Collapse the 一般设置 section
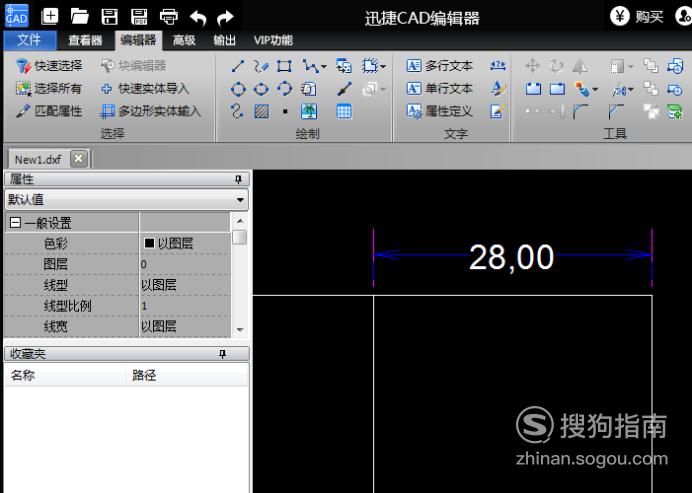 pos(15,222)
